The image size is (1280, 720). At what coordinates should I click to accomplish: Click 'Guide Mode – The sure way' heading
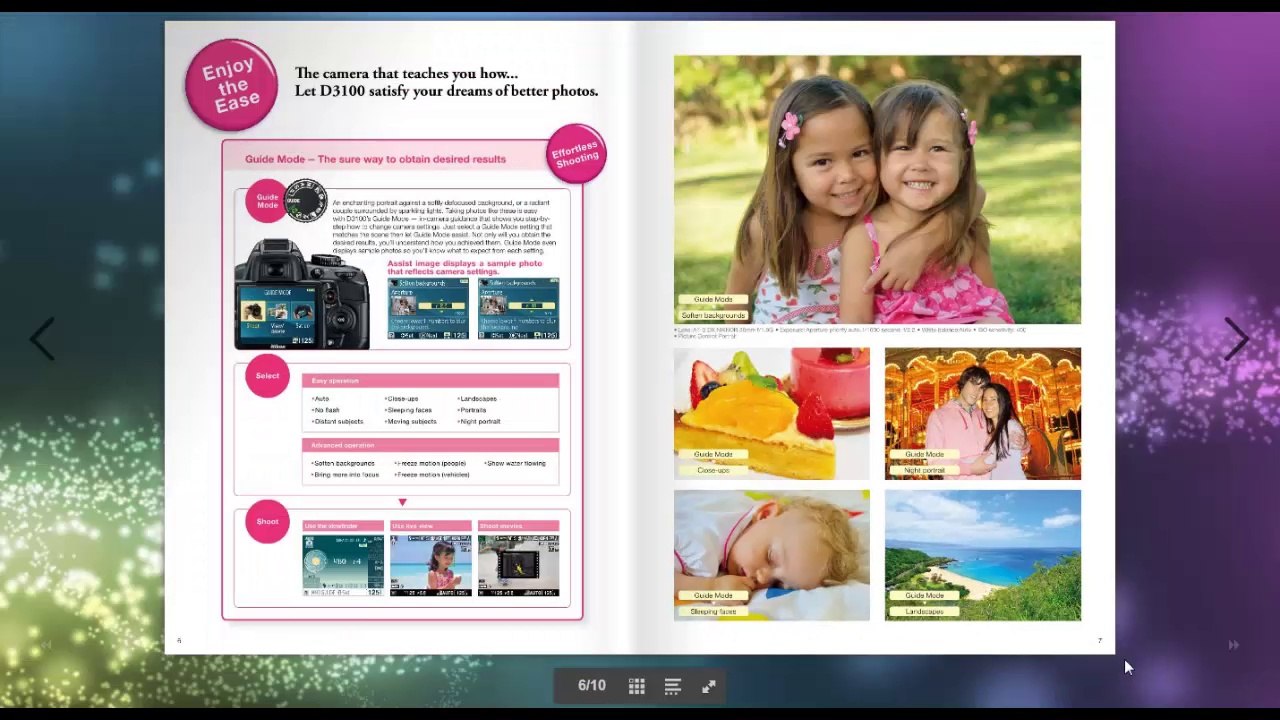(375, 159)
